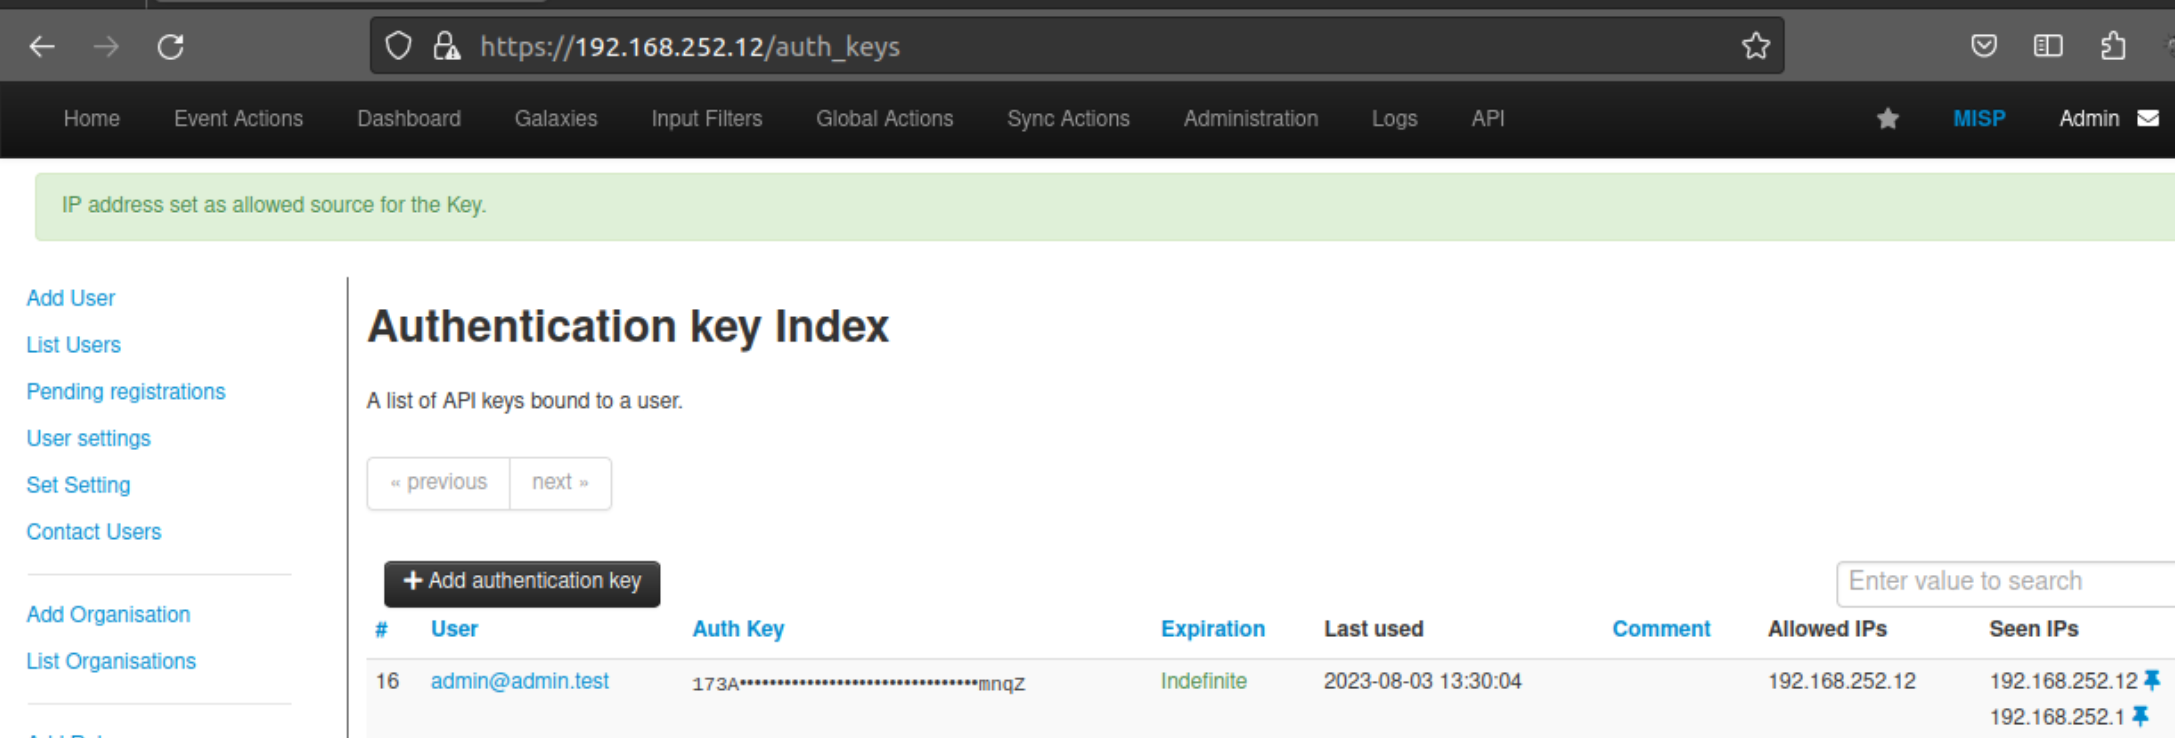This screenshot has height=738, width=2175.
Task: Pin seen IP 192.168.252.12 as allowed
Action: [x=2153, y=681]
